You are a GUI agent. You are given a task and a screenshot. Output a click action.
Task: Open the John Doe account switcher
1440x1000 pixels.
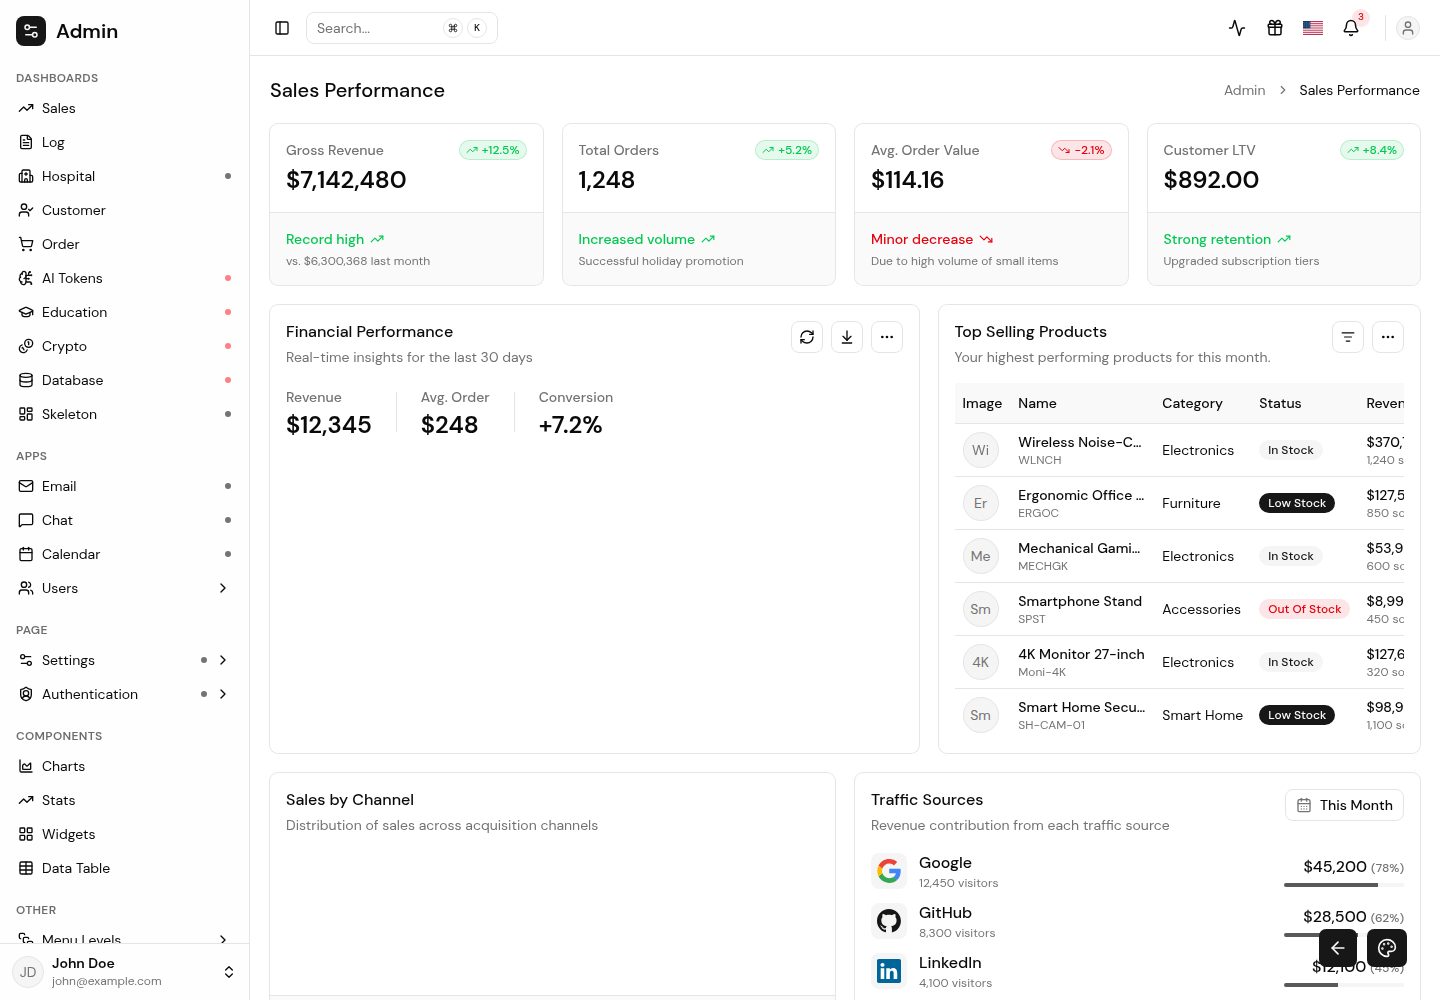click(x=125, y=972)
